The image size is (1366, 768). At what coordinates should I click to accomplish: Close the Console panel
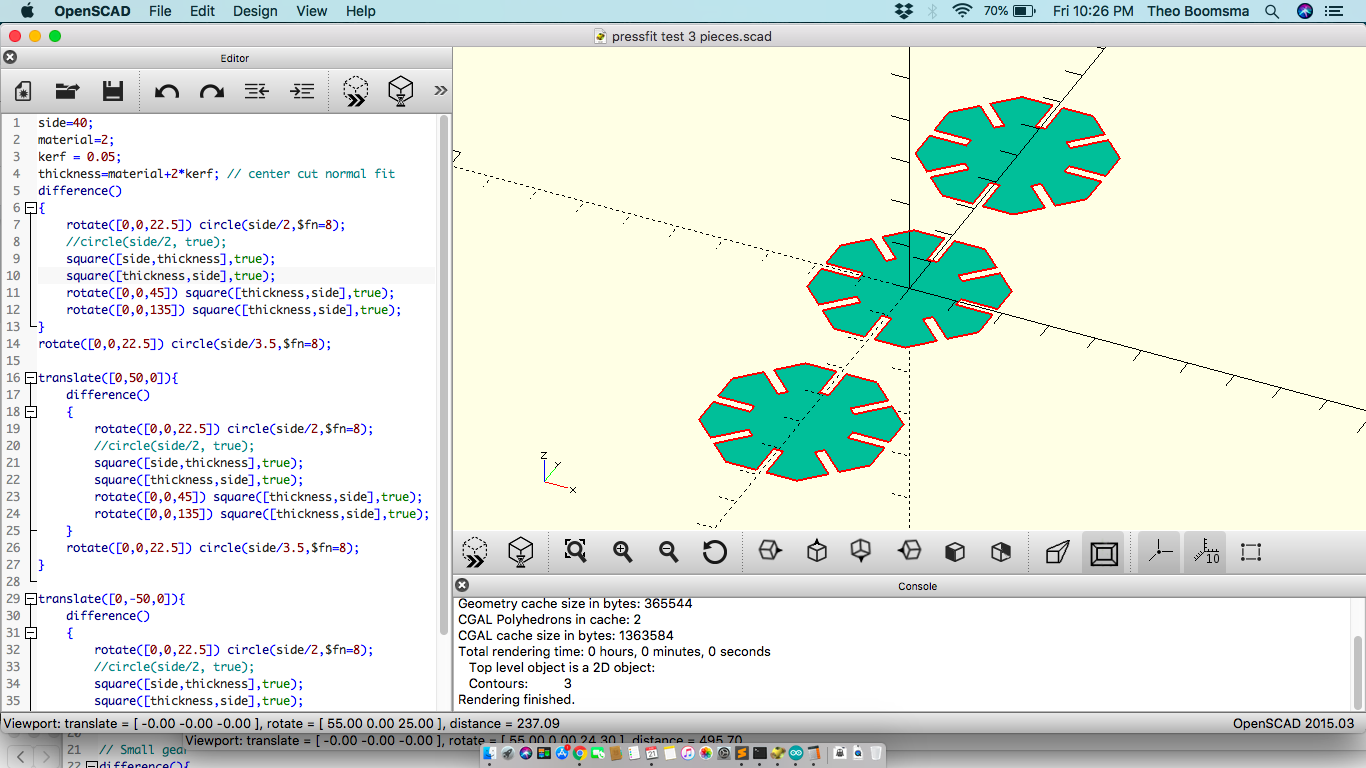pos(461,585)
